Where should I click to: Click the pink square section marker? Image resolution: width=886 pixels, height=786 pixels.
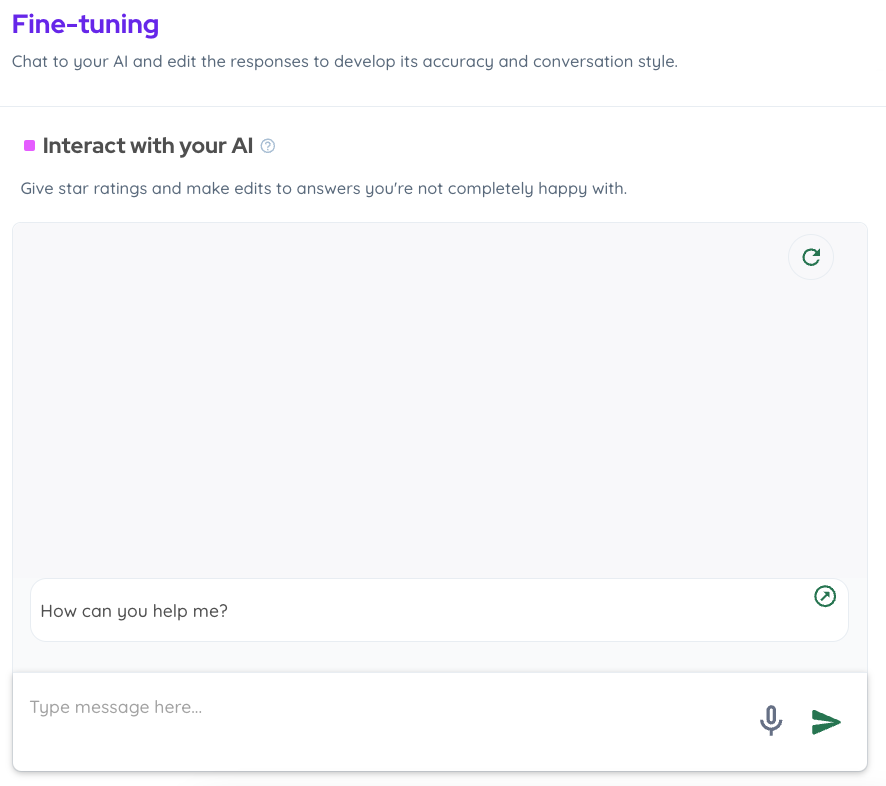coord(29,146)
